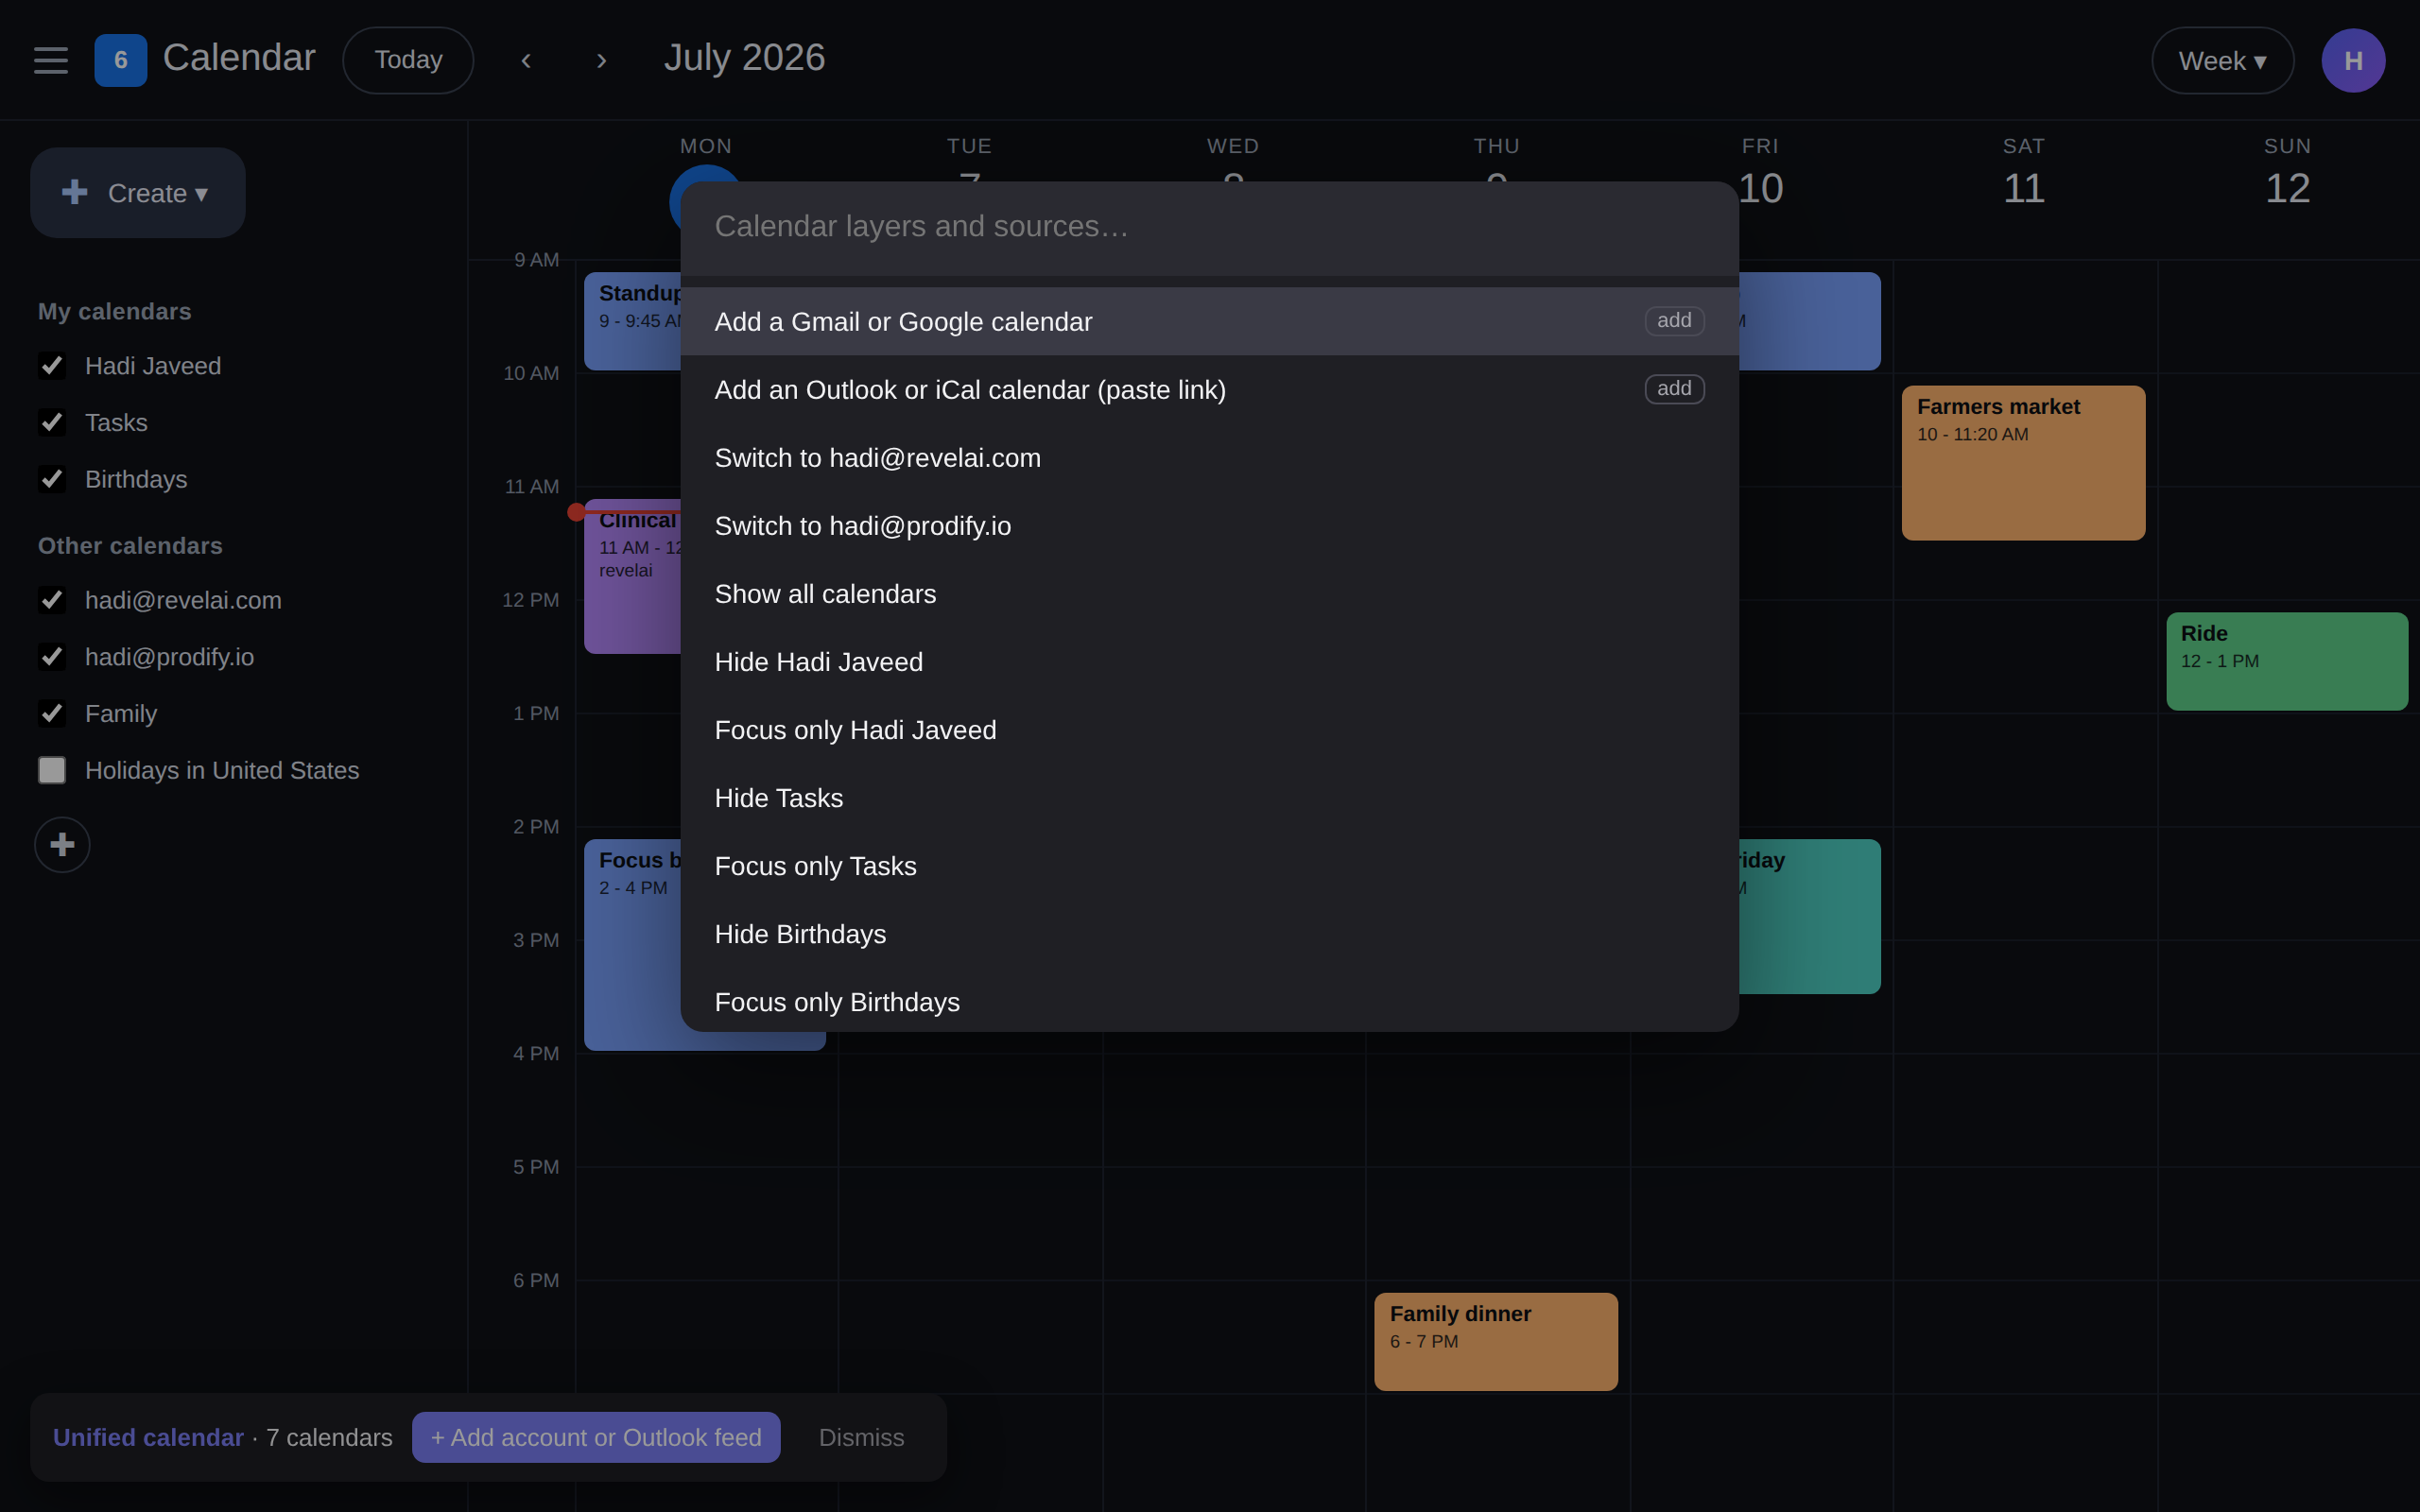Focus the Calendar layers and sources search field
This screenshot has width=2420, height=1512.
click(x=1209, y=227)
